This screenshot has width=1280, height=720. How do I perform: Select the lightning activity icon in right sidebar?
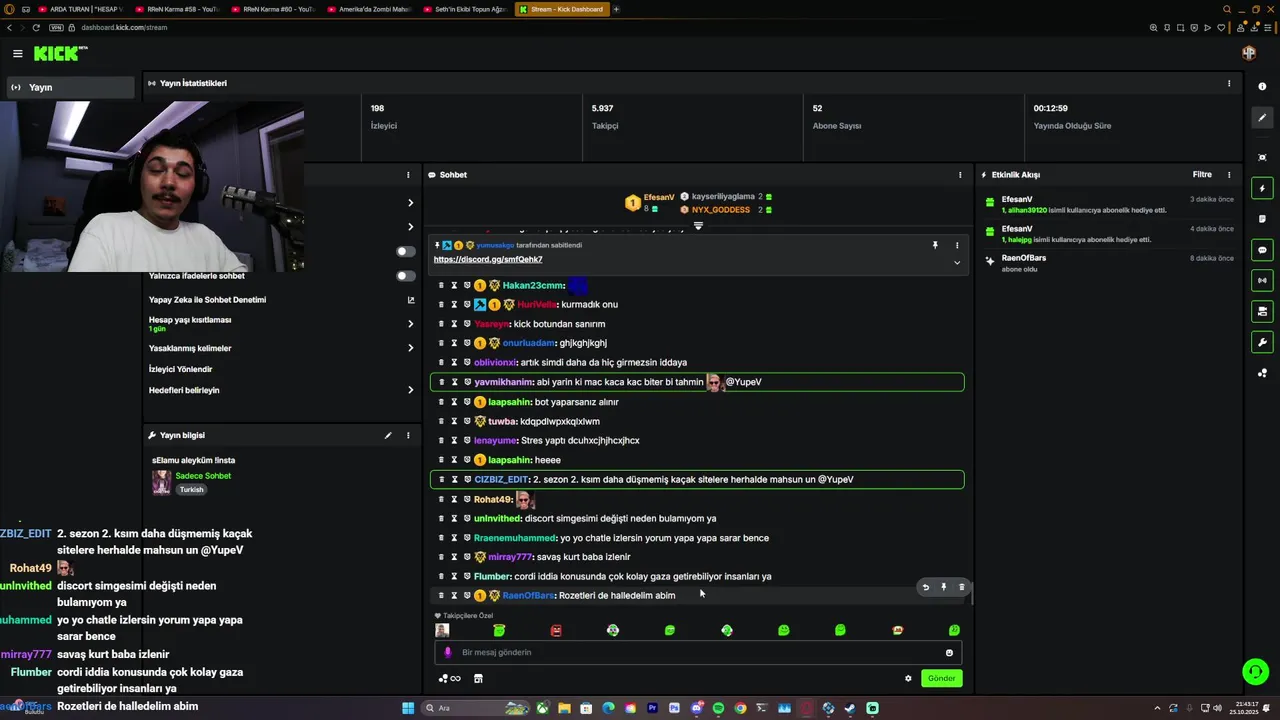[1262, 188]
